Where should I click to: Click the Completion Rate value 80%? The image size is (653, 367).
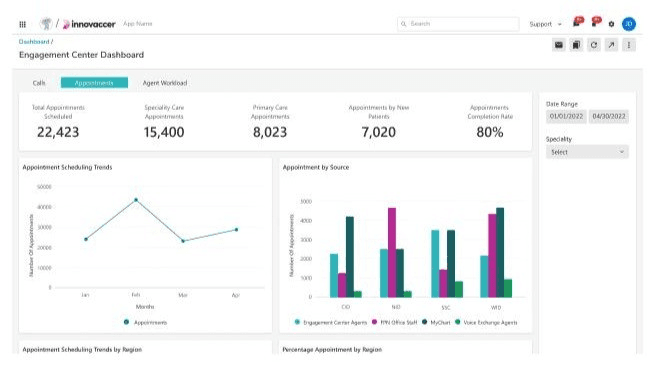(x=490, y=132)
